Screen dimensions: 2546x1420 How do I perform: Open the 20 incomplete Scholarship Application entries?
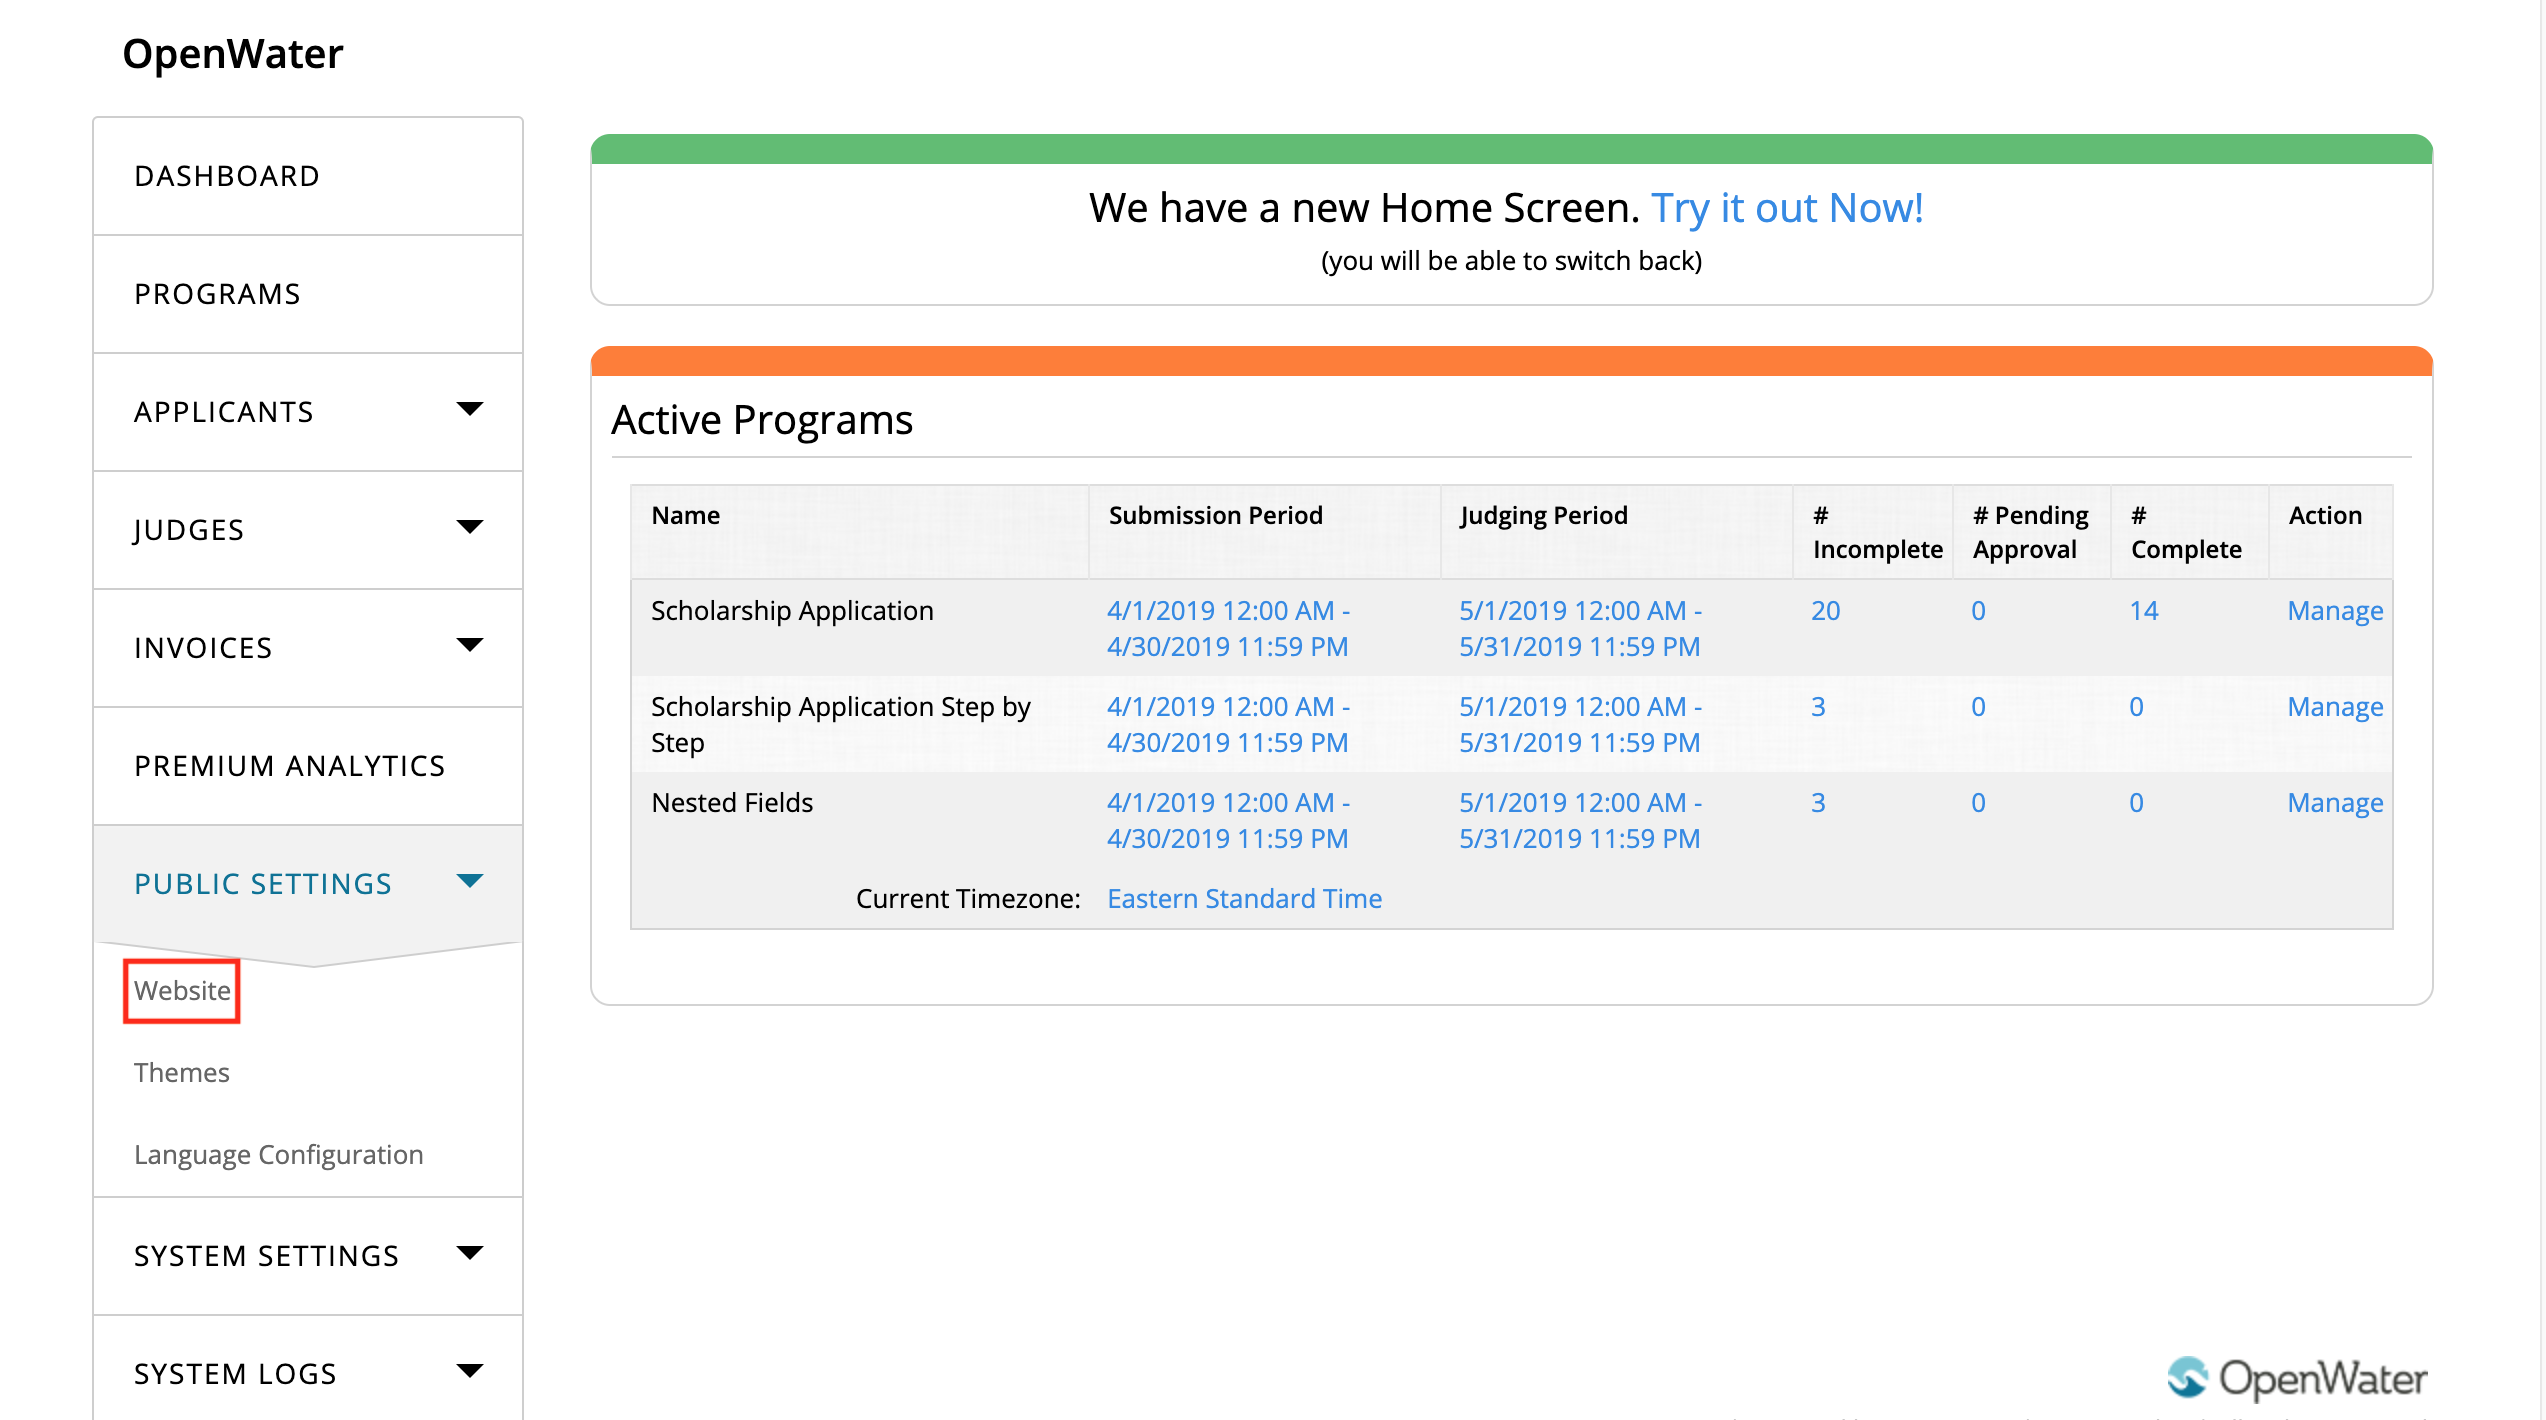(x=1826, y=611)
